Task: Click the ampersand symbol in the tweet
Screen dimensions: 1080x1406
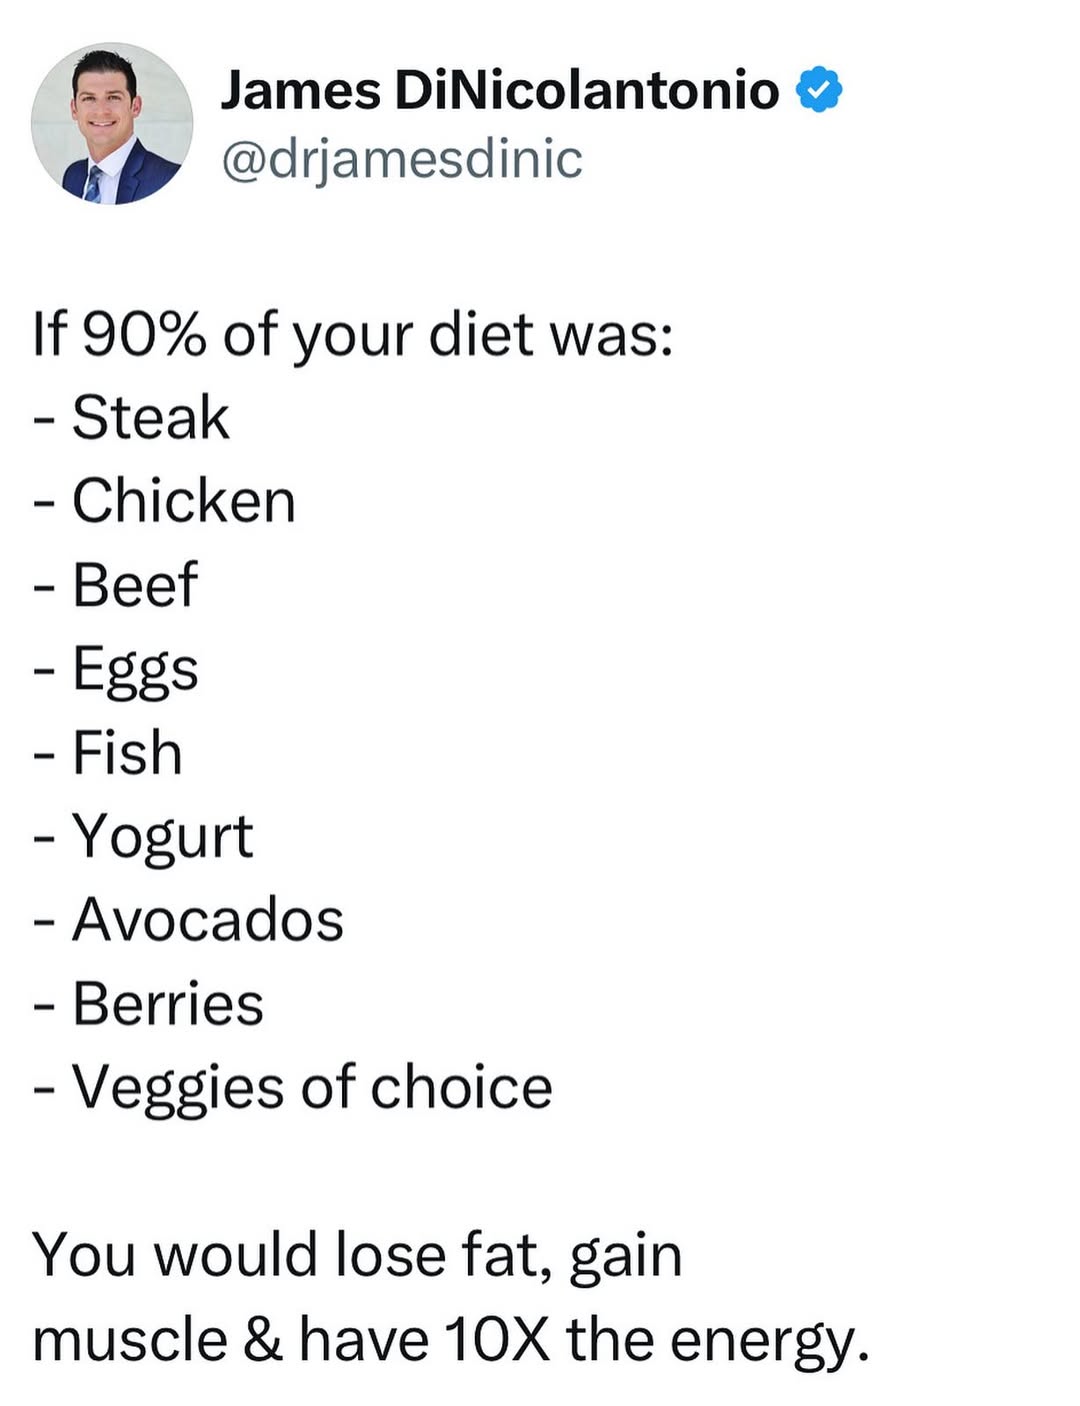Action: 263,1340
